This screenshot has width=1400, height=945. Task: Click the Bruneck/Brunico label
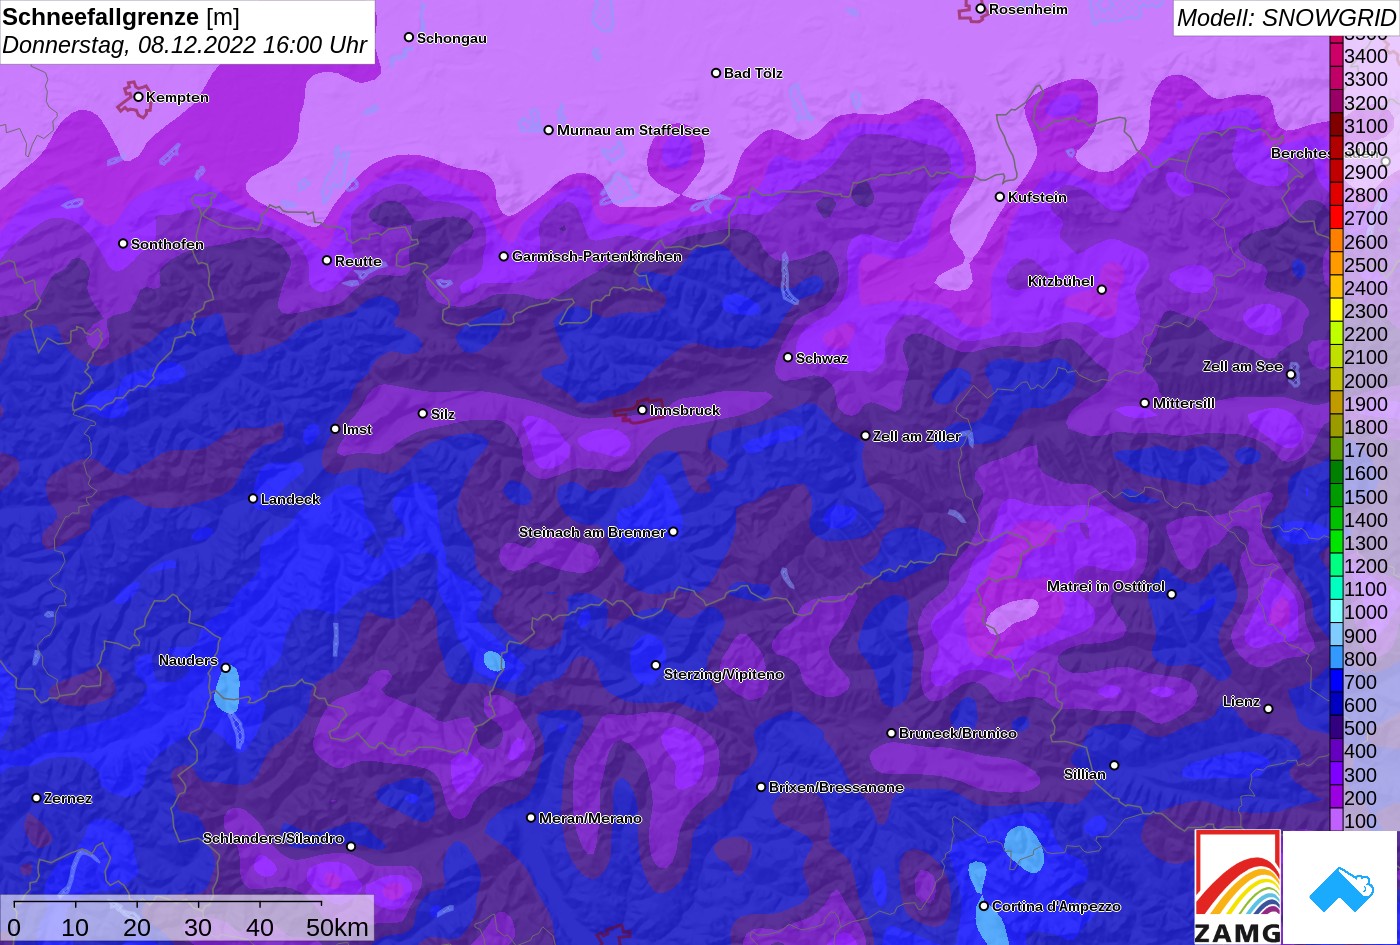(958, 734)
